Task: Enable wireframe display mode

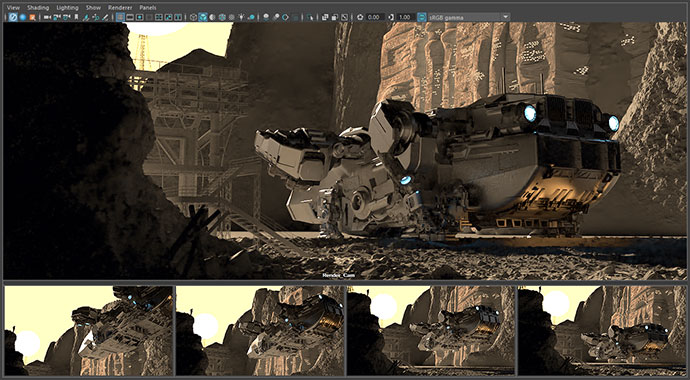Action: (193, 17)
